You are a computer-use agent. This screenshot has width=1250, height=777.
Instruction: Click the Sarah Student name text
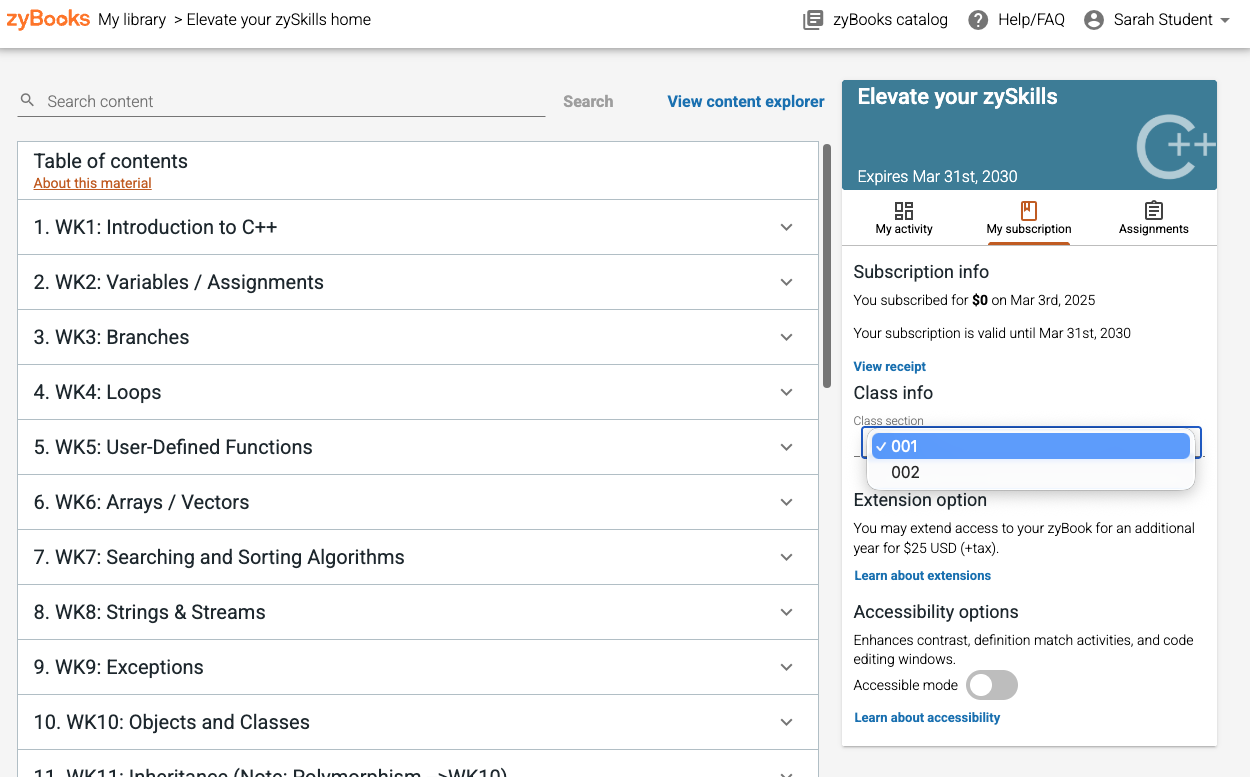point(1163,20)
